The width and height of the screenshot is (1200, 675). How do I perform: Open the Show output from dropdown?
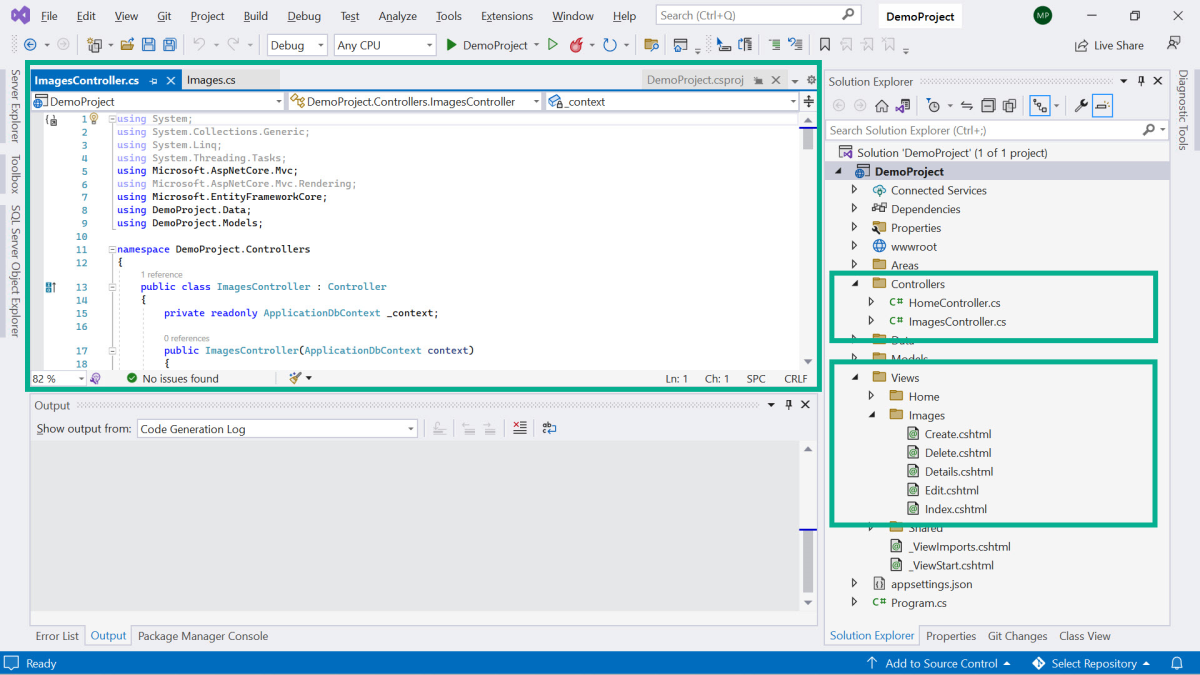tap(276, 428)
